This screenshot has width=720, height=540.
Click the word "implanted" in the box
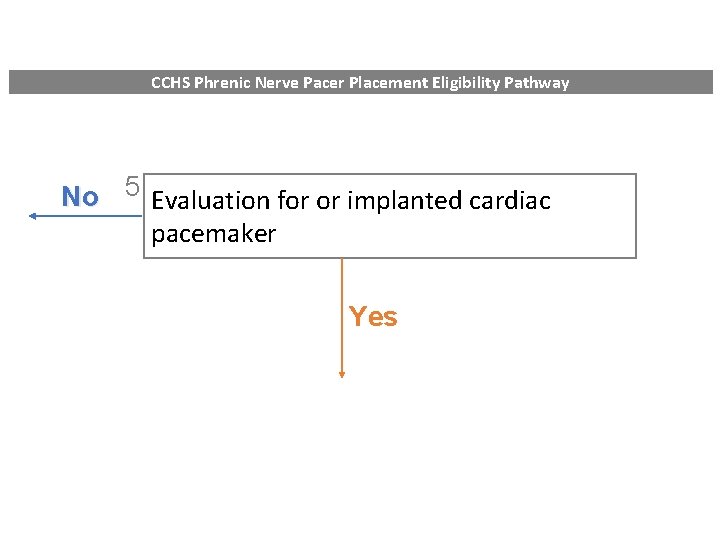click(x=404, y=201)
